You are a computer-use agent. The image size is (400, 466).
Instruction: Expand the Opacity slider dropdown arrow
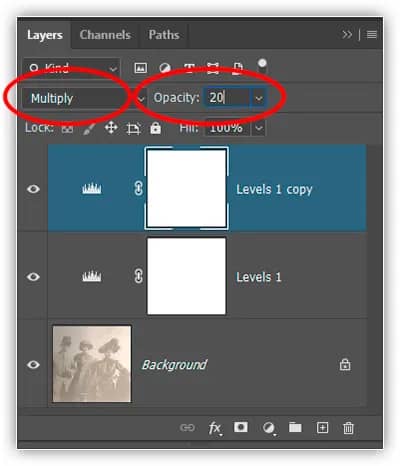pos(259,98)
